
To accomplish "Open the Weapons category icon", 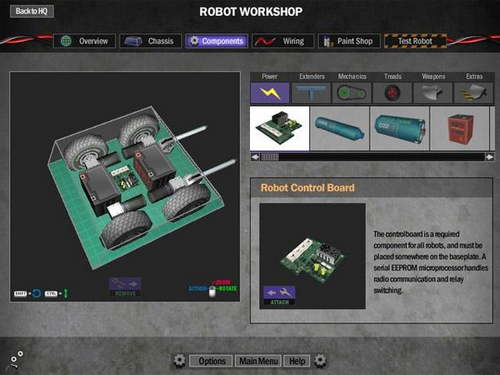I will click(x=433, y=93).
